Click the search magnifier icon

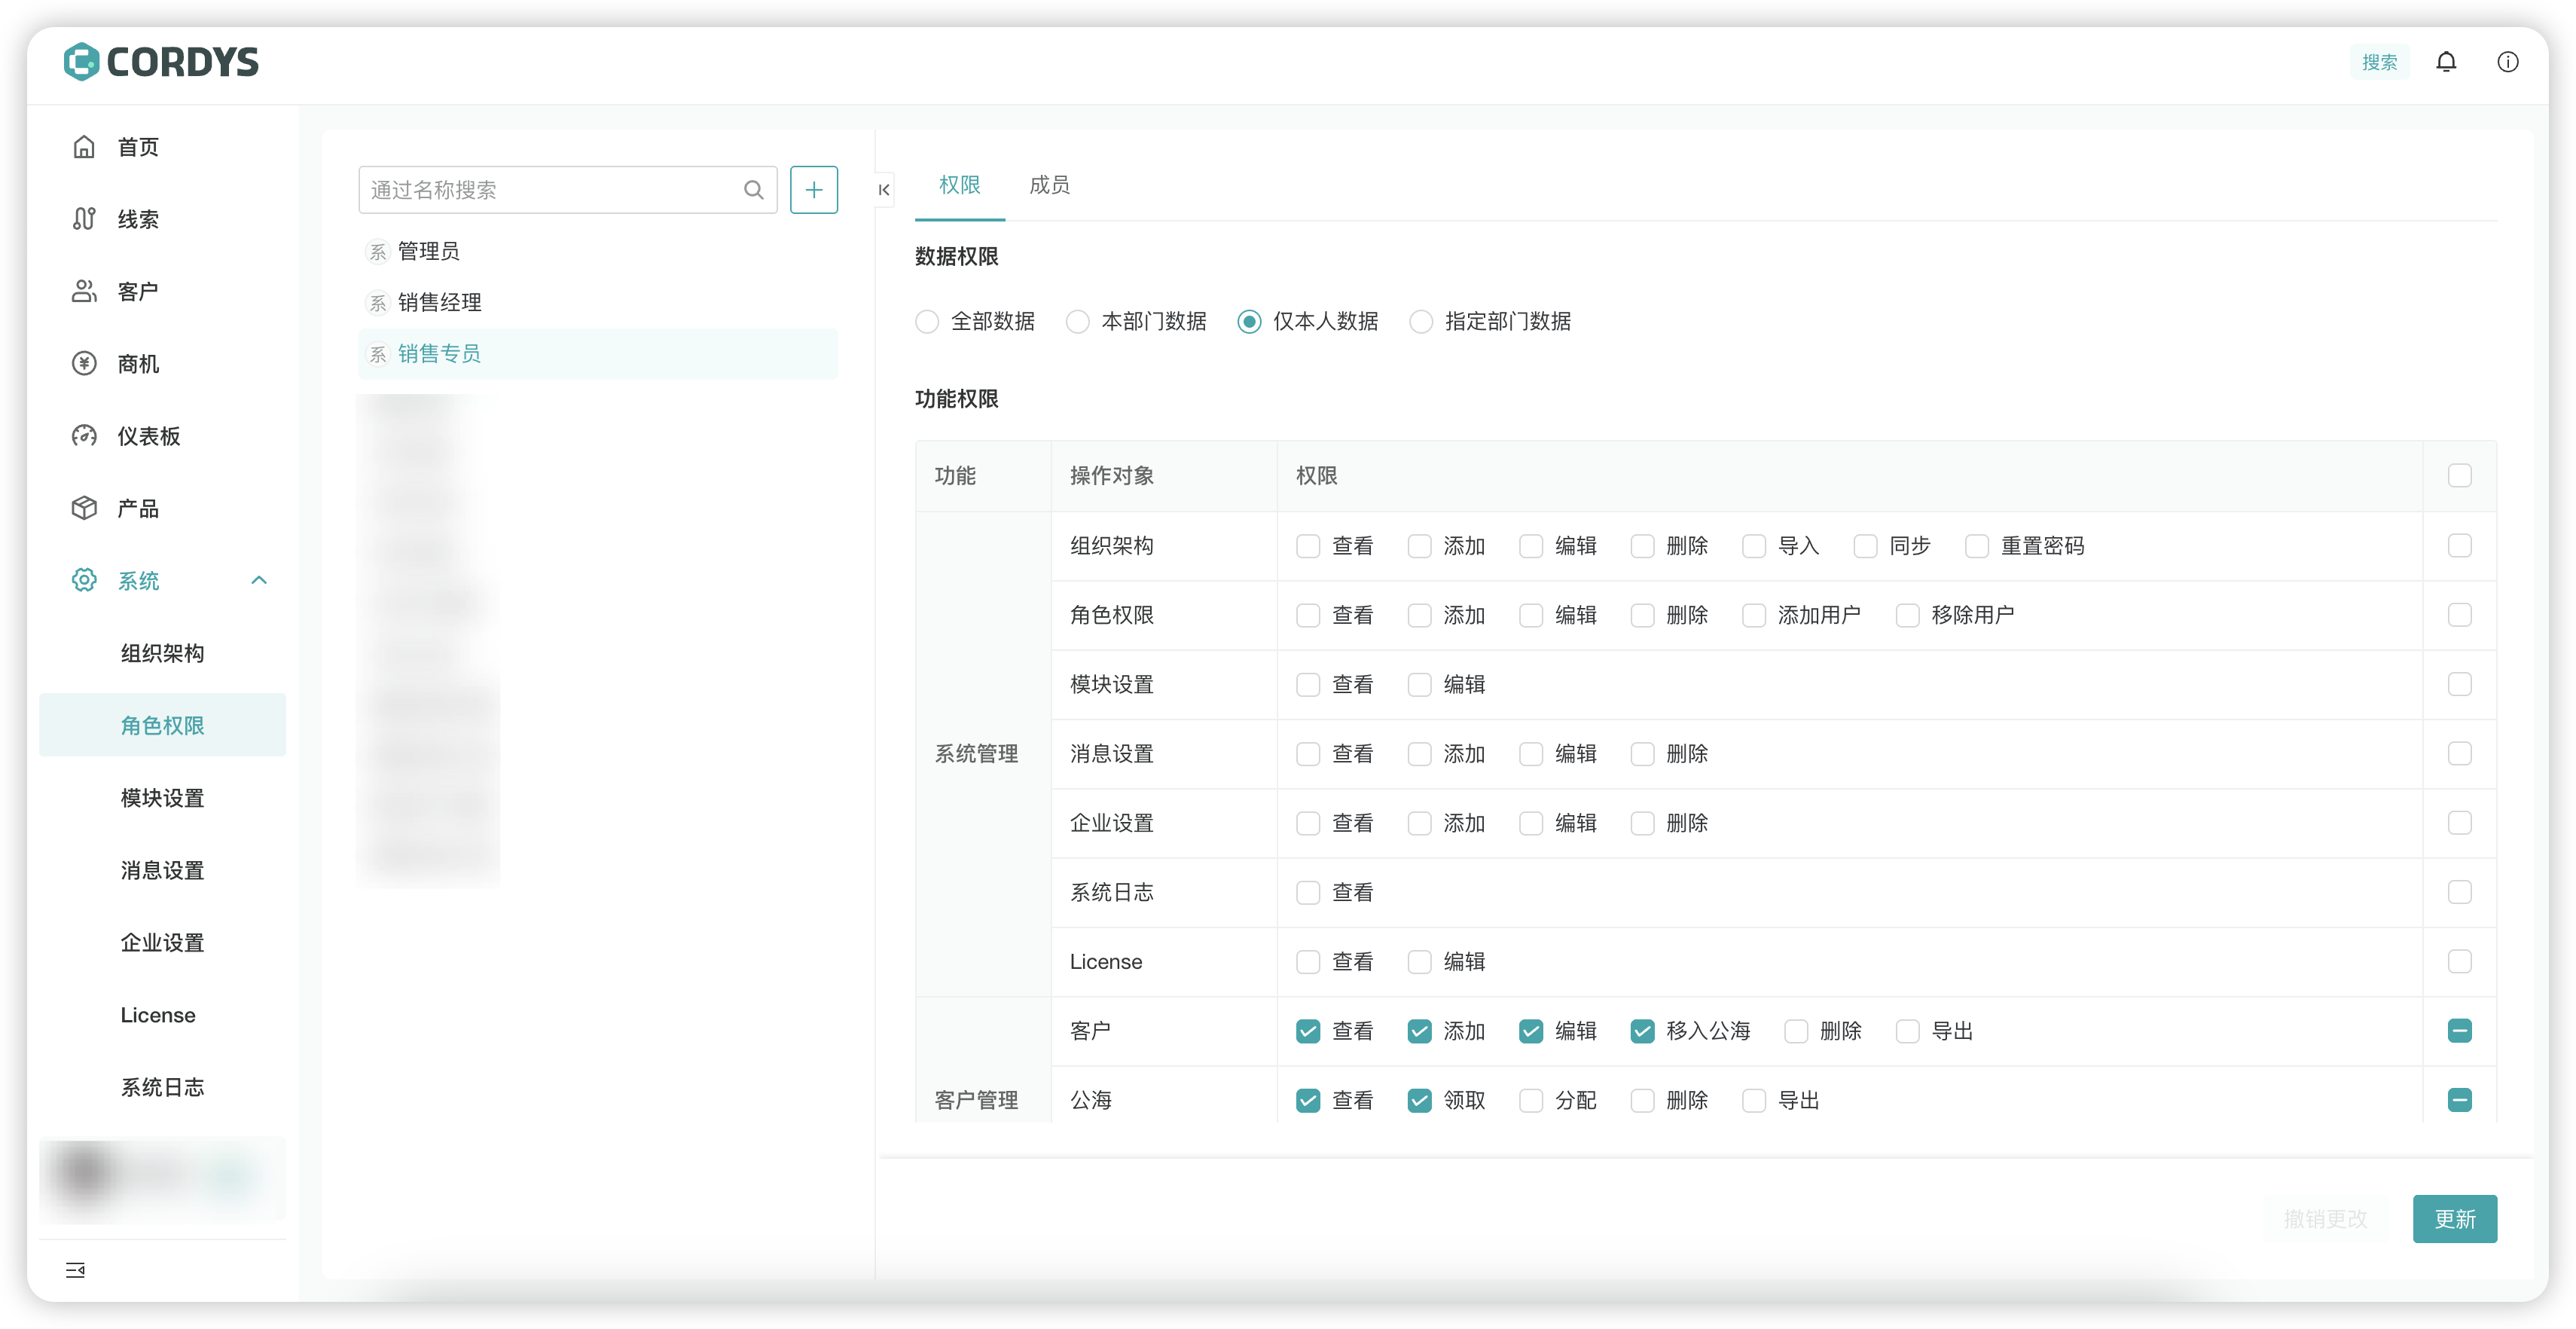[753, 190]
